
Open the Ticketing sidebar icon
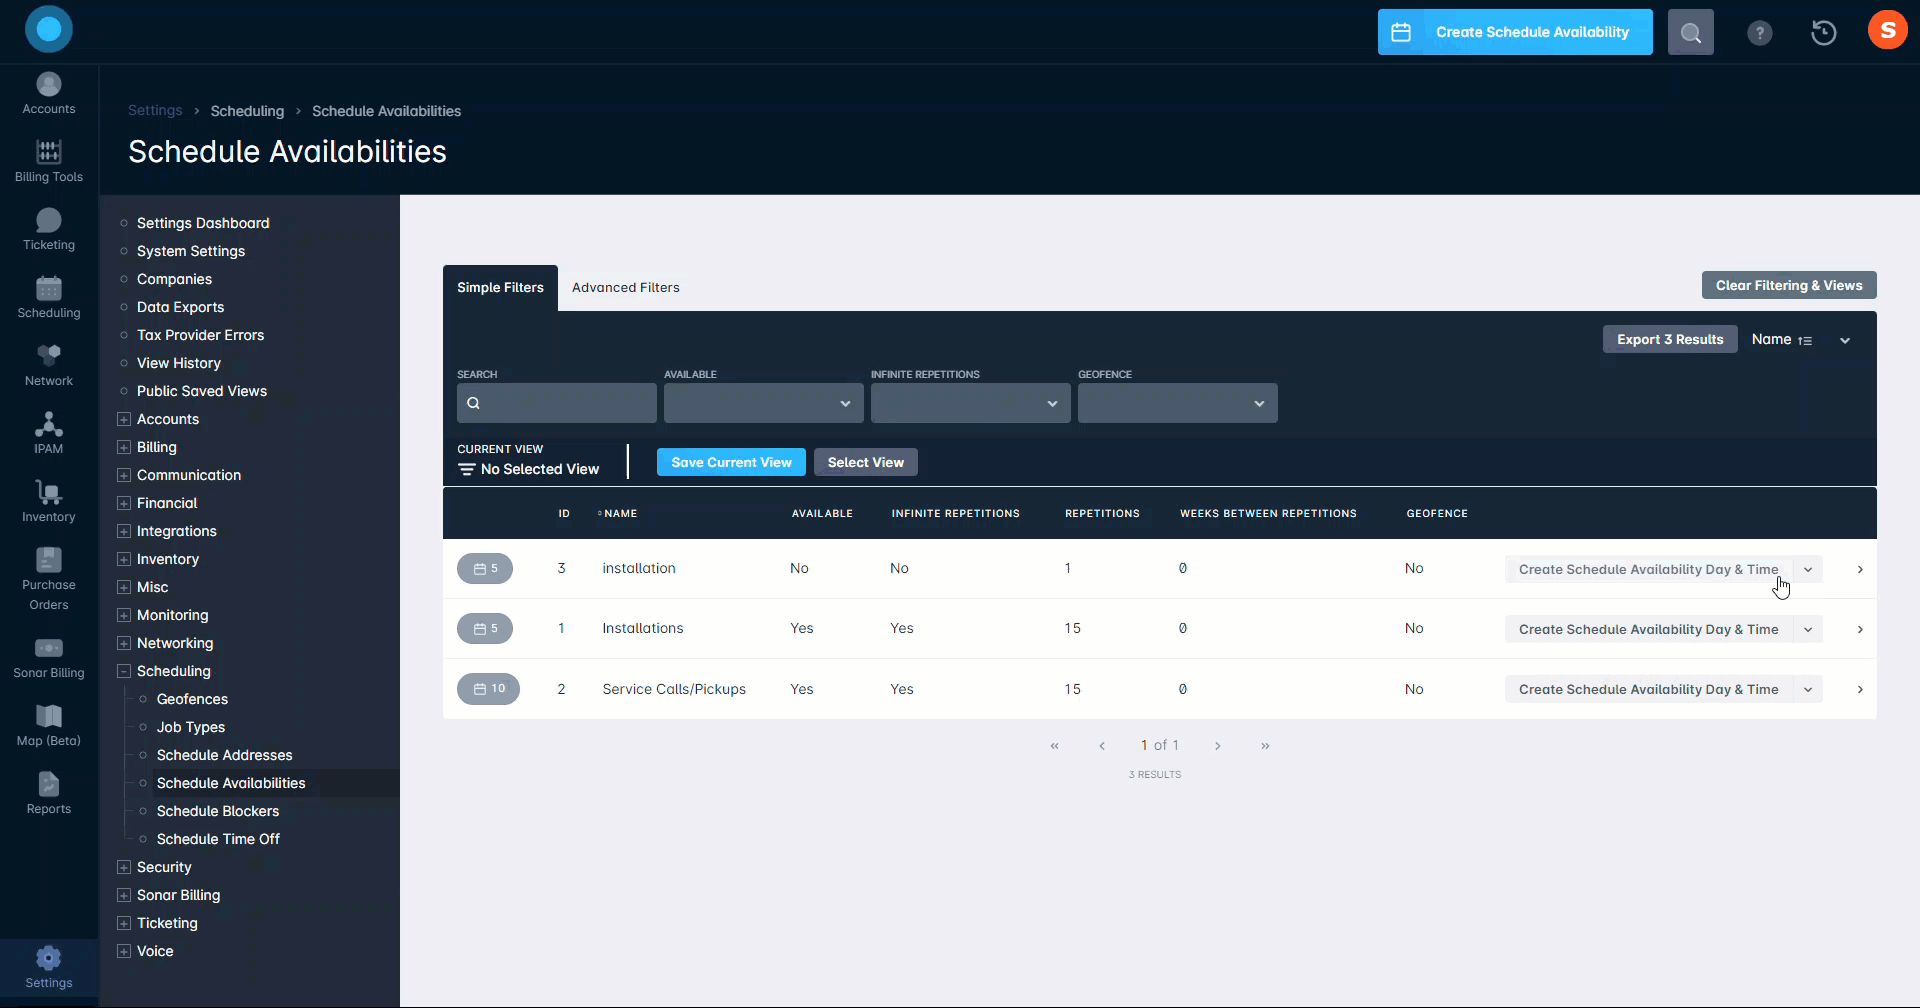click(x=49, y=230)
